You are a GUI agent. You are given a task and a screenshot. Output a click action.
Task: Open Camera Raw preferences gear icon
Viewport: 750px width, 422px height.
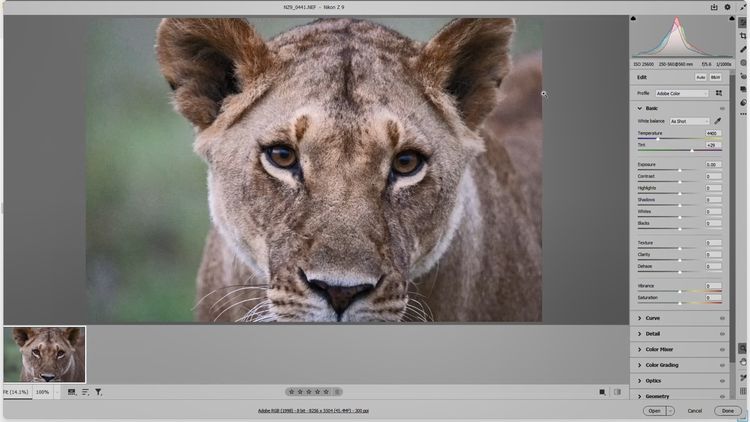(729, 6)
